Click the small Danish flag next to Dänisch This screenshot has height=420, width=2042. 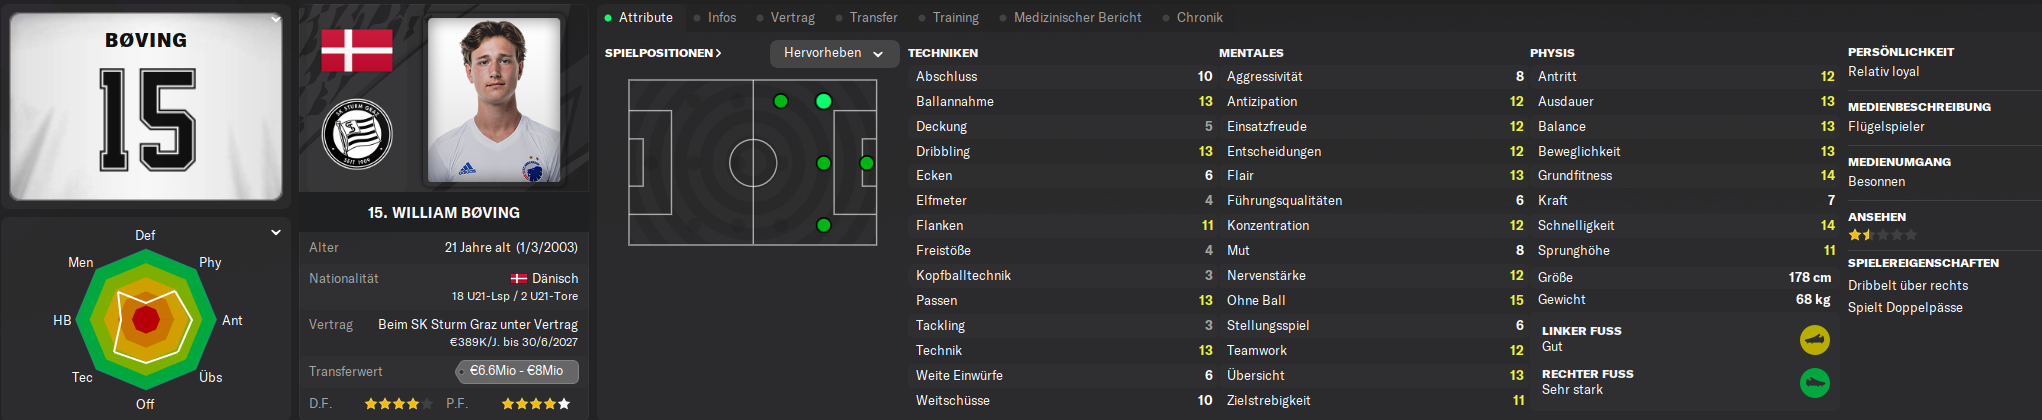519,279
